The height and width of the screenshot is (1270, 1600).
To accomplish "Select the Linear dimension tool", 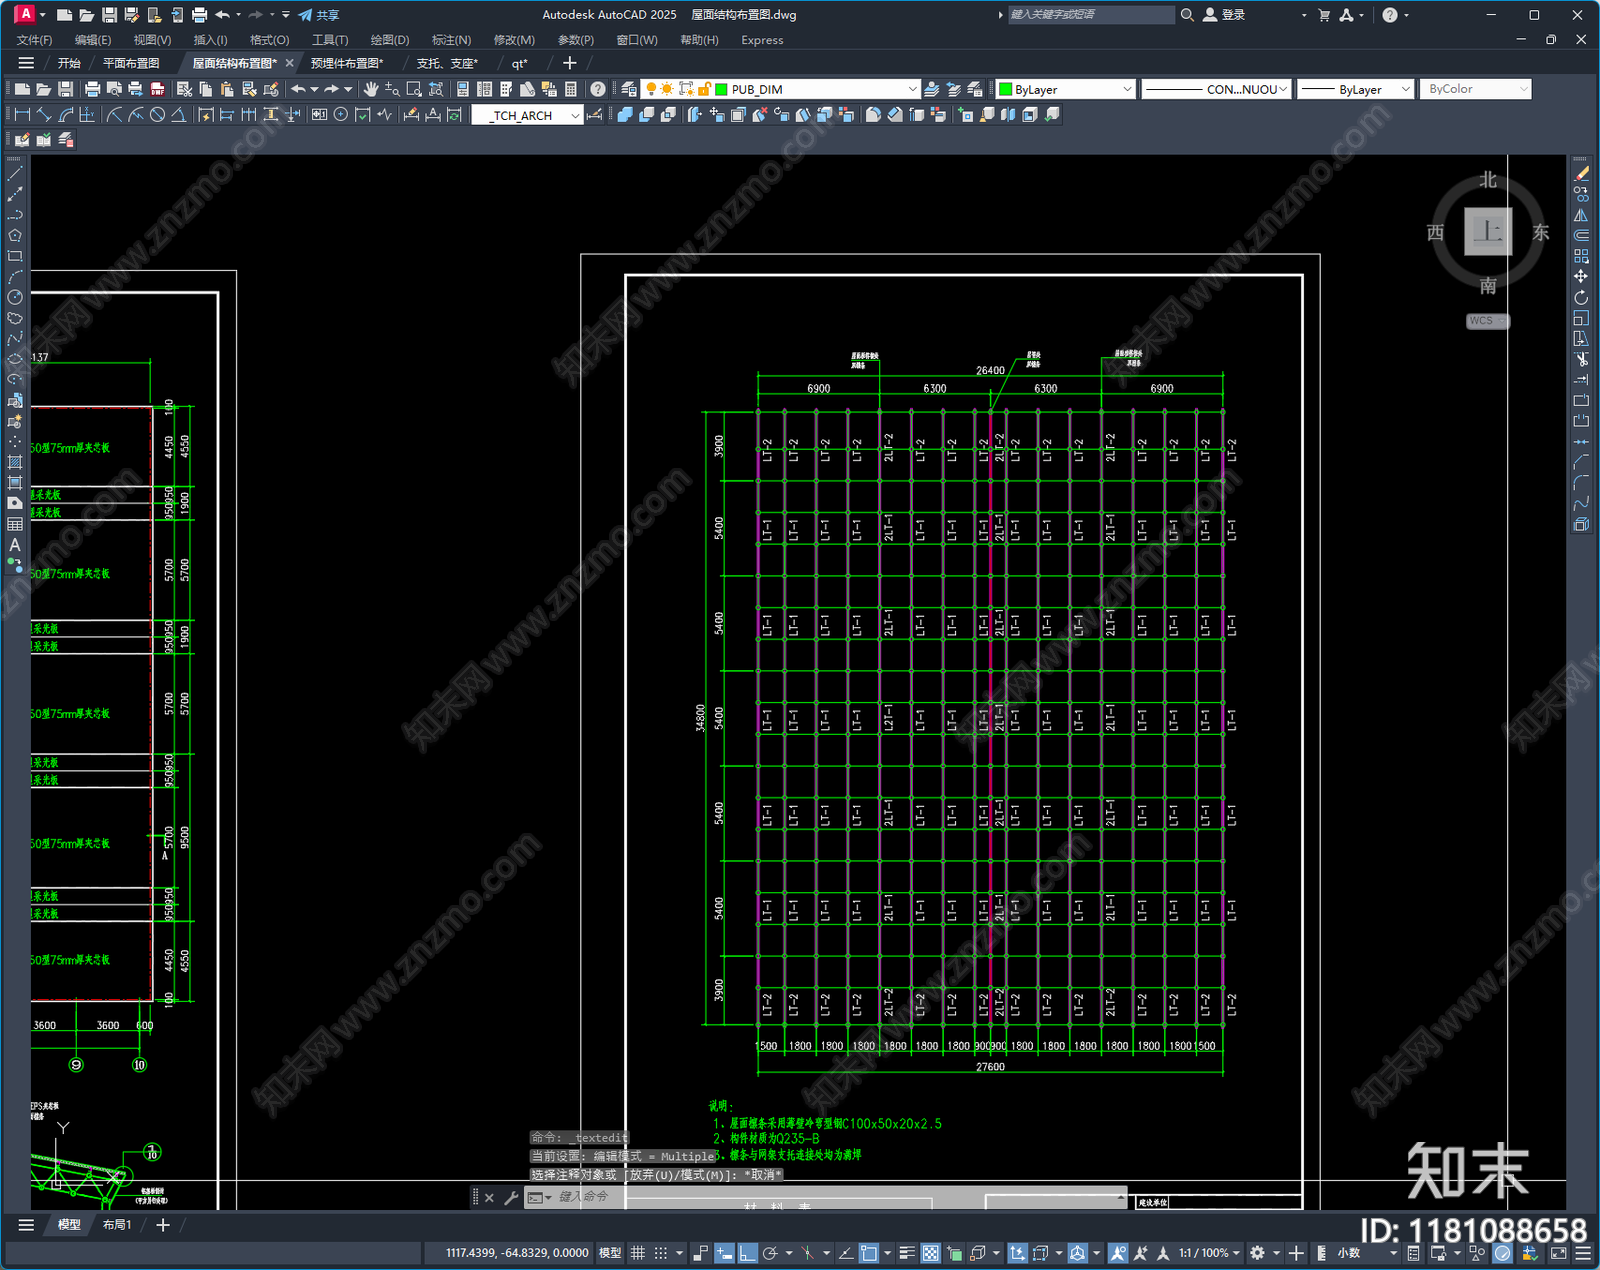I will coord(22,115).
